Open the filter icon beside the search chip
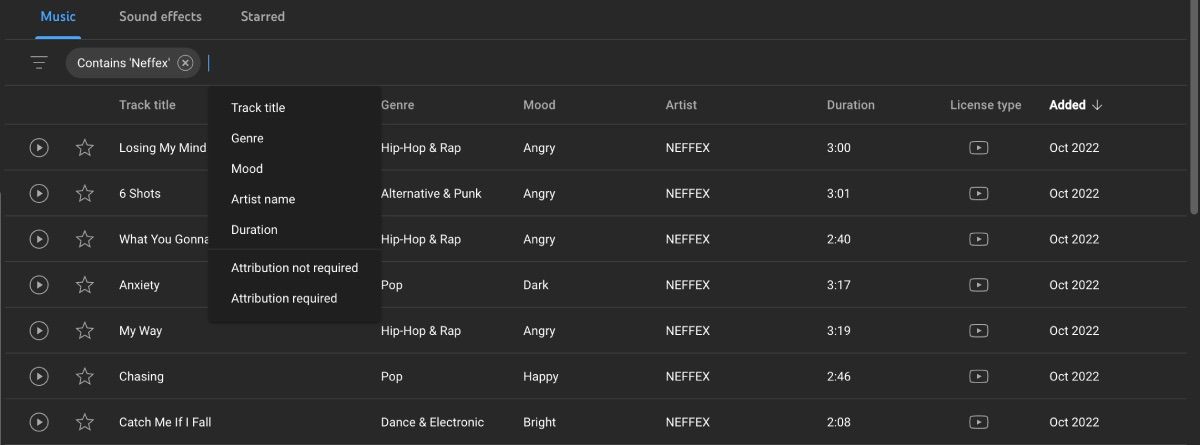This screenshot has width=1200, height=445. pyautogui.click(x=39, y=63)
